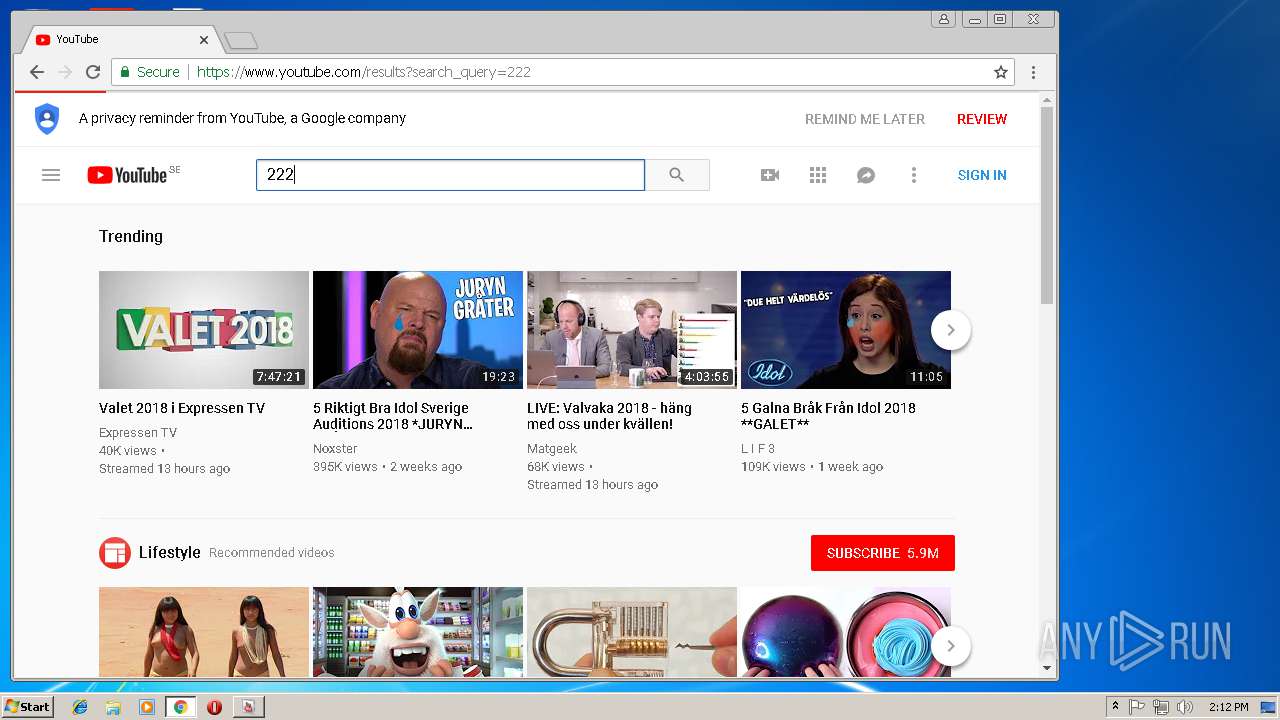Screen dimensions: 1280x720
Task: Visit Noxster channel
Action: tap(335, 449)
